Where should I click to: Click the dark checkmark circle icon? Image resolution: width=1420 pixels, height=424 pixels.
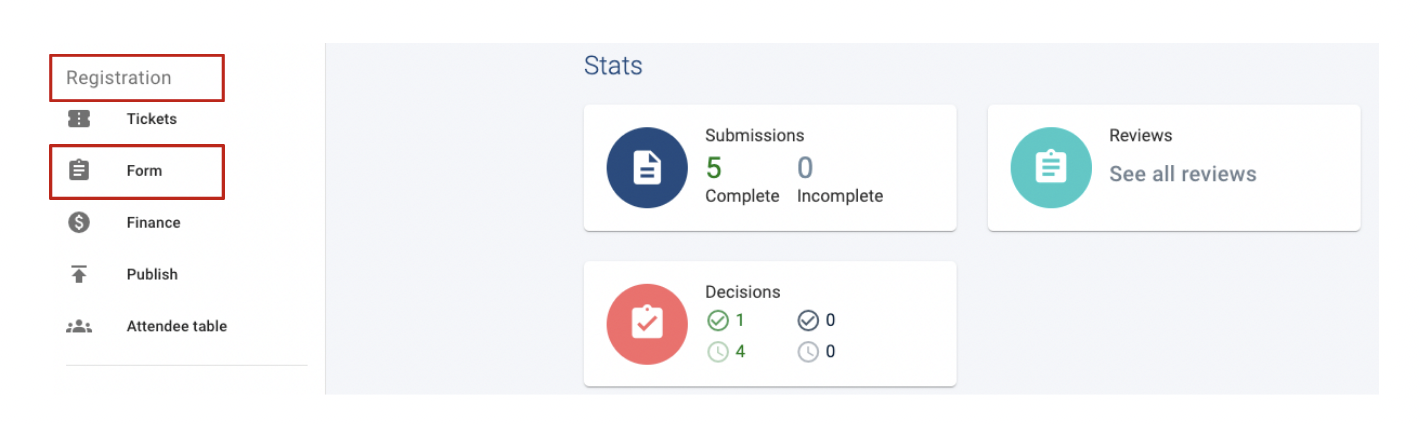coord(808,320)
